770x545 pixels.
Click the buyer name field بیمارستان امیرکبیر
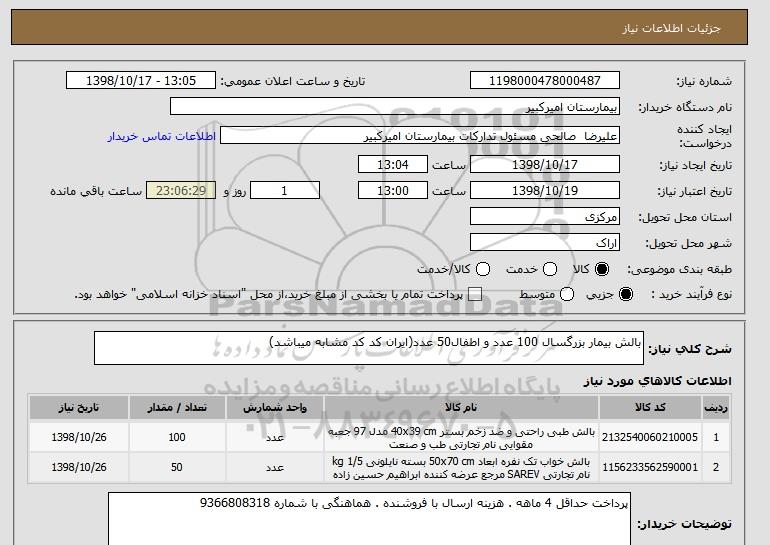pyautogui.click(x=395, y=107)
